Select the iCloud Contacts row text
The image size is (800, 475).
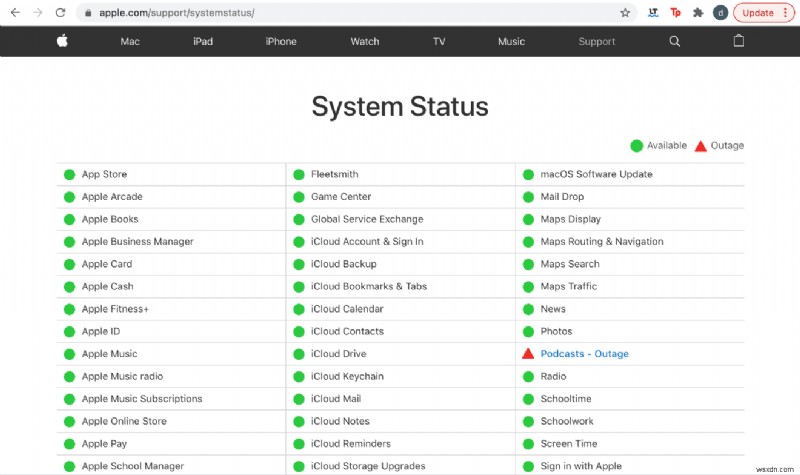[x=347, y=331]
